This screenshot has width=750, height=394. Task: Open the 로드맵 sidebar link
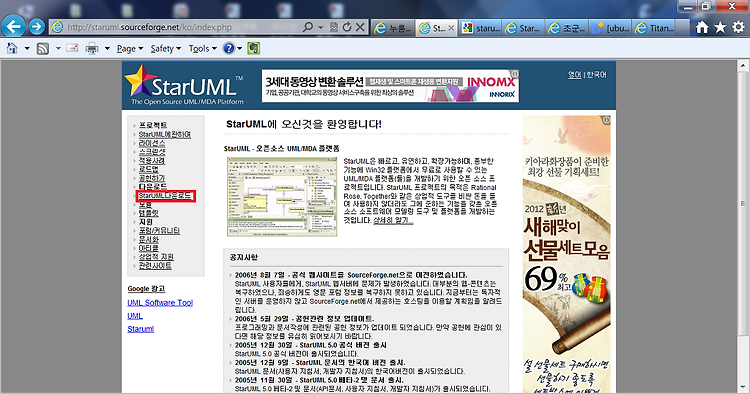coord(148,169)
